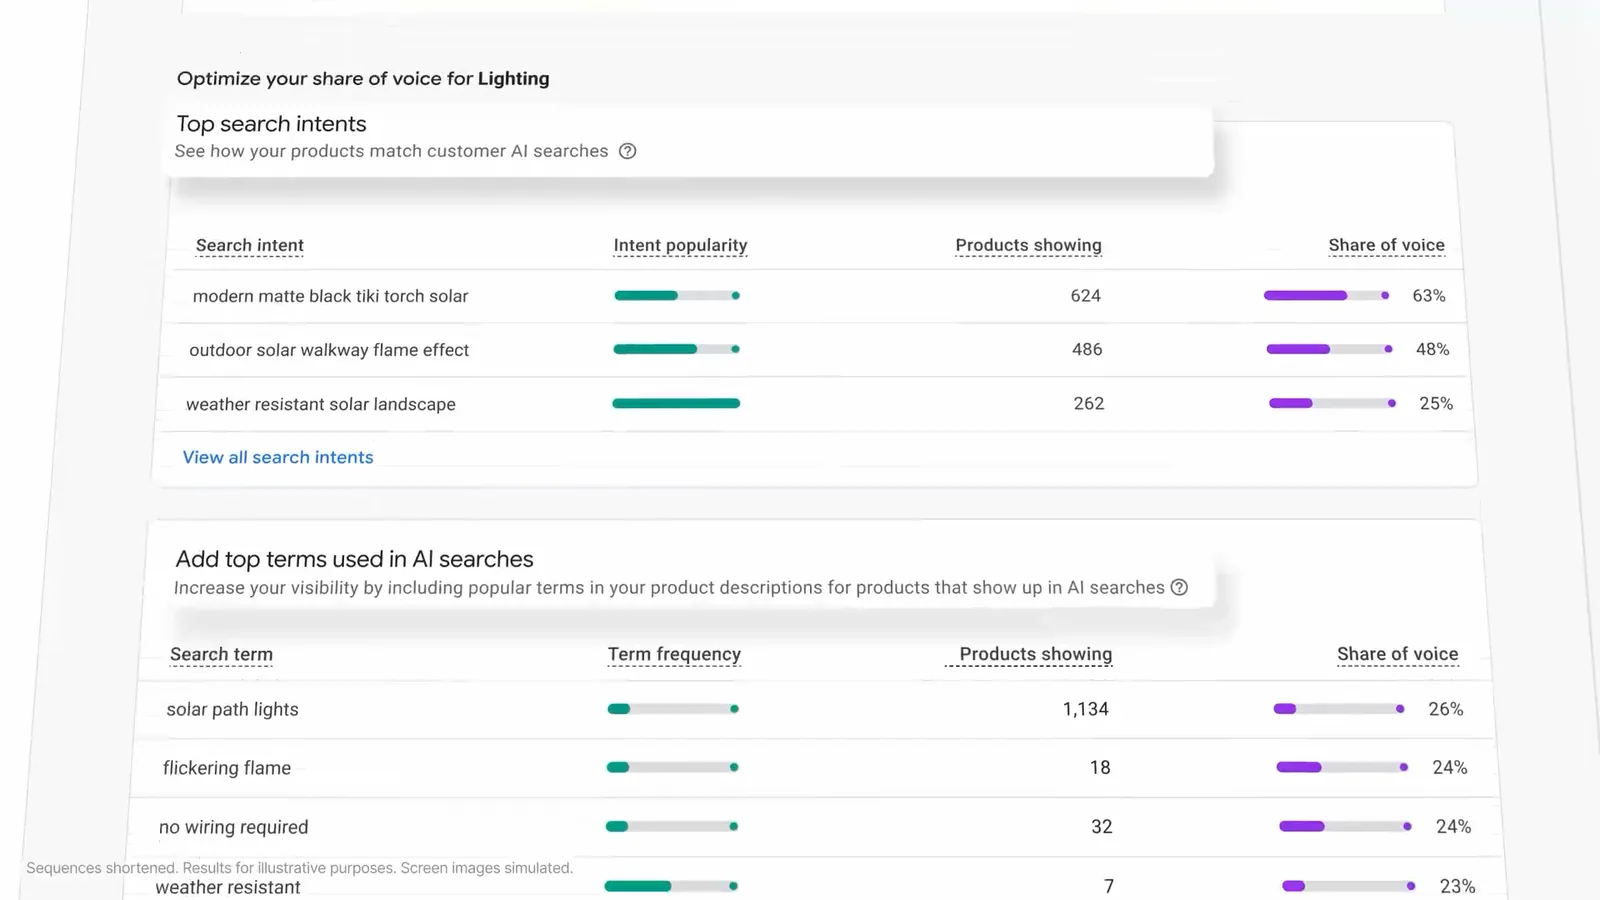This screenshot has width=1600, height=900.
Task: Click term frequency bar for no wiring required
Action: pos(672,826)
